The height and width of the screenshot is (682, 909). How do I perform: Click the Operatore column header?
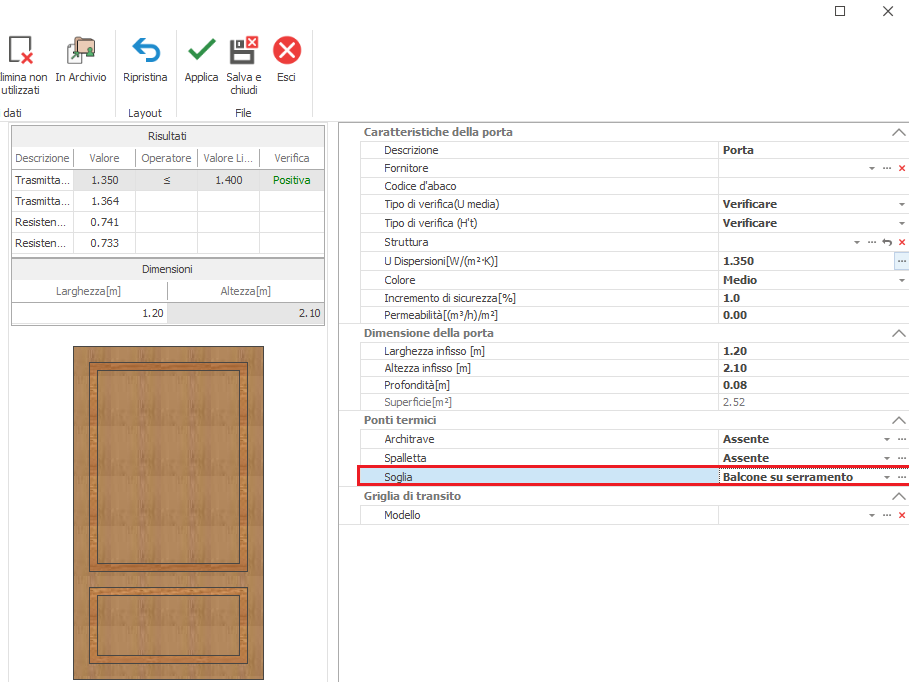[x=166, y=158]
